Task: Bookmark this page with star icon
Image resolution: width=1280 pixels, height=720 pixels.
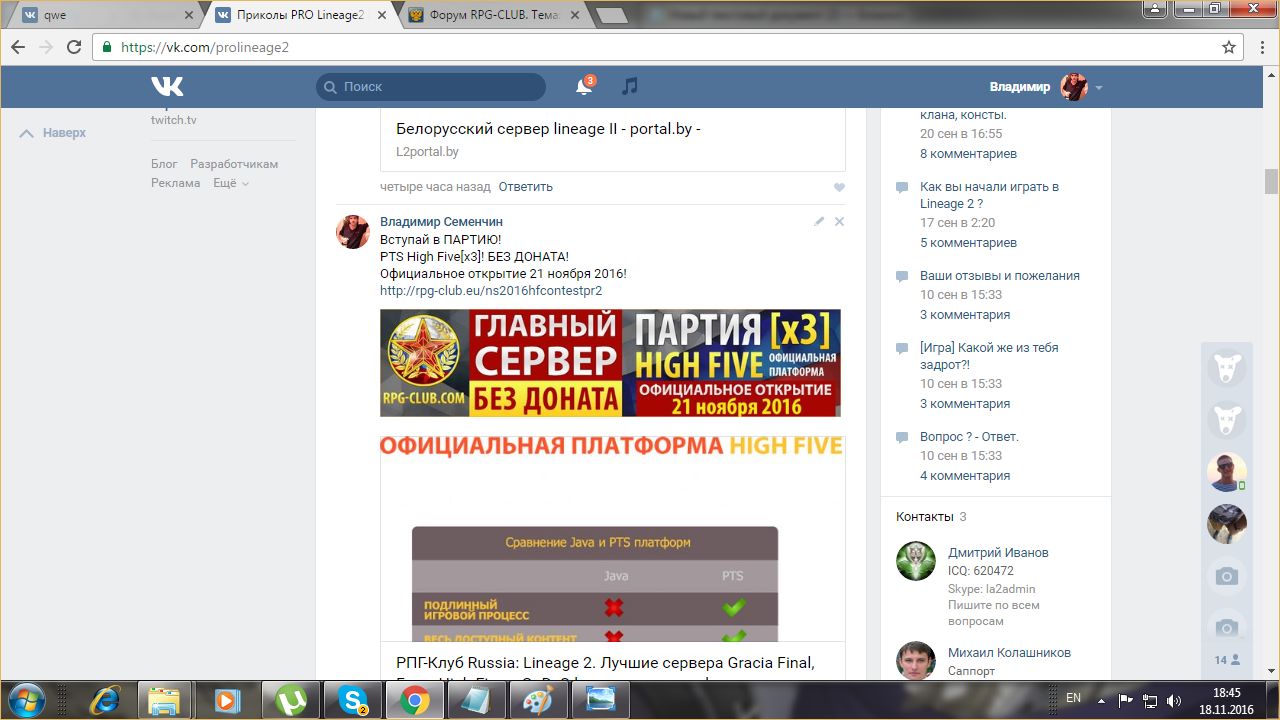Action: point(1229,47)
